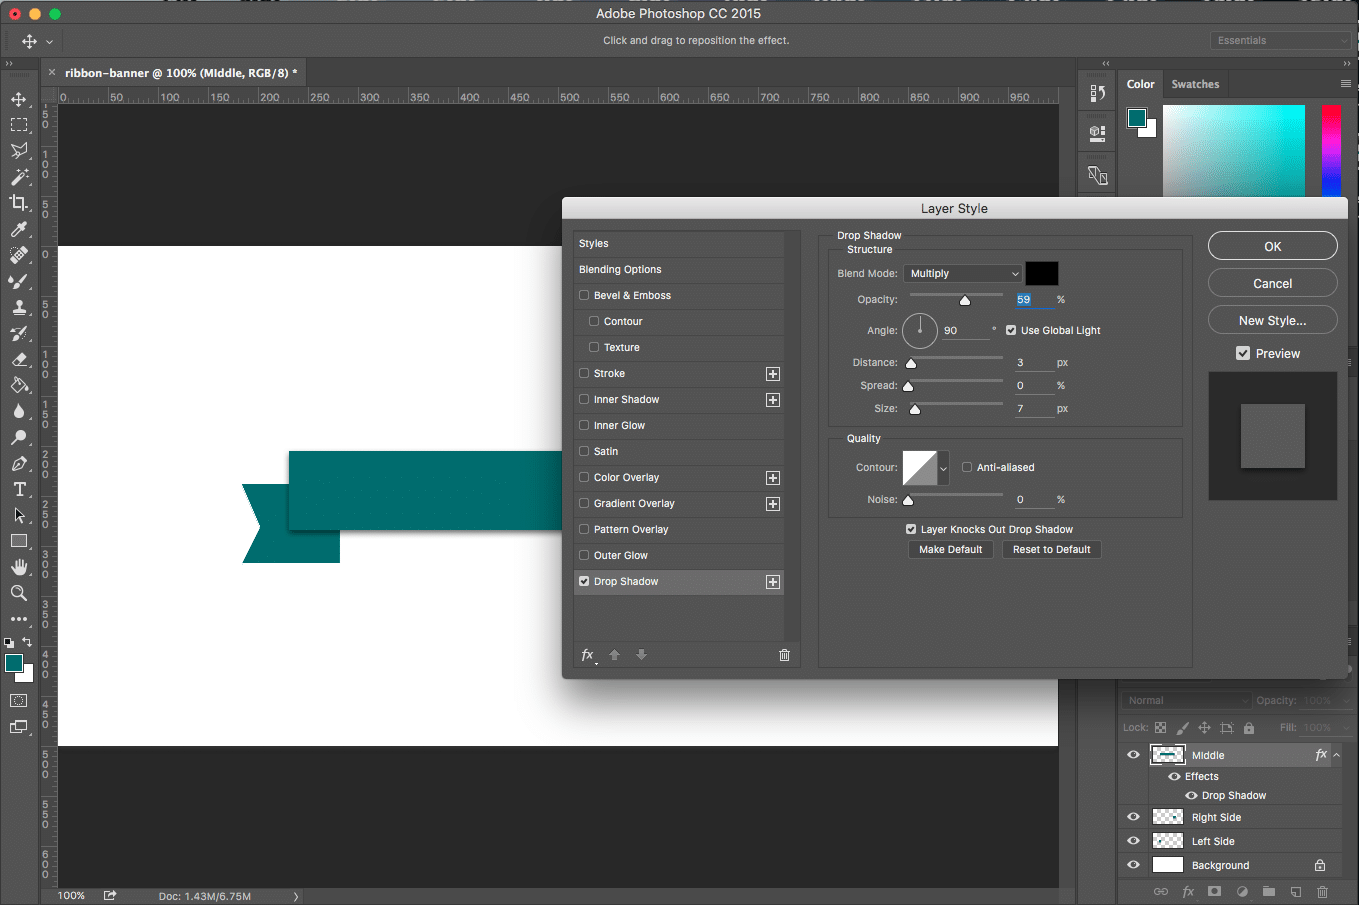Viewport: 1359px width, 905px height.
Task: Hide the Background layer
Action: click(1133, 864)
